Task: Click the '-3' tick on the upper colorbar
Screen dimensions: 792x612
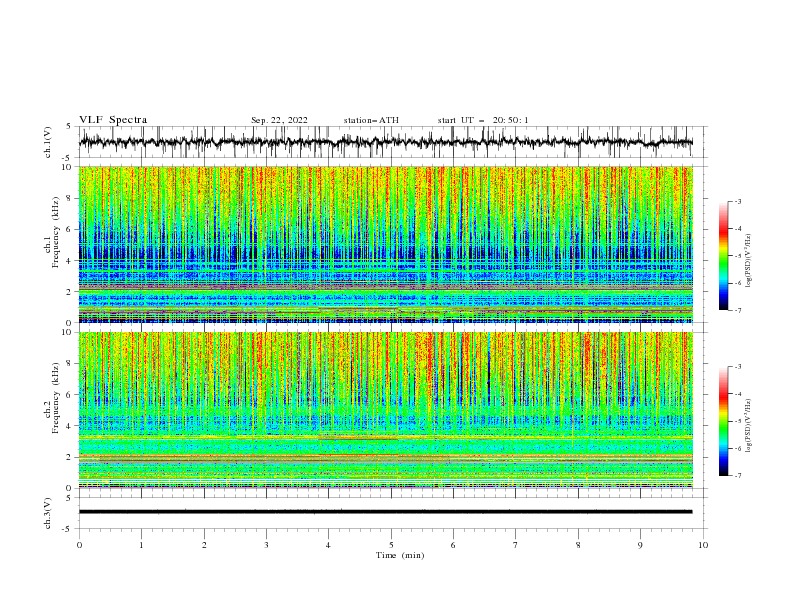Action: pyautogui.click(x=737, y=201)
